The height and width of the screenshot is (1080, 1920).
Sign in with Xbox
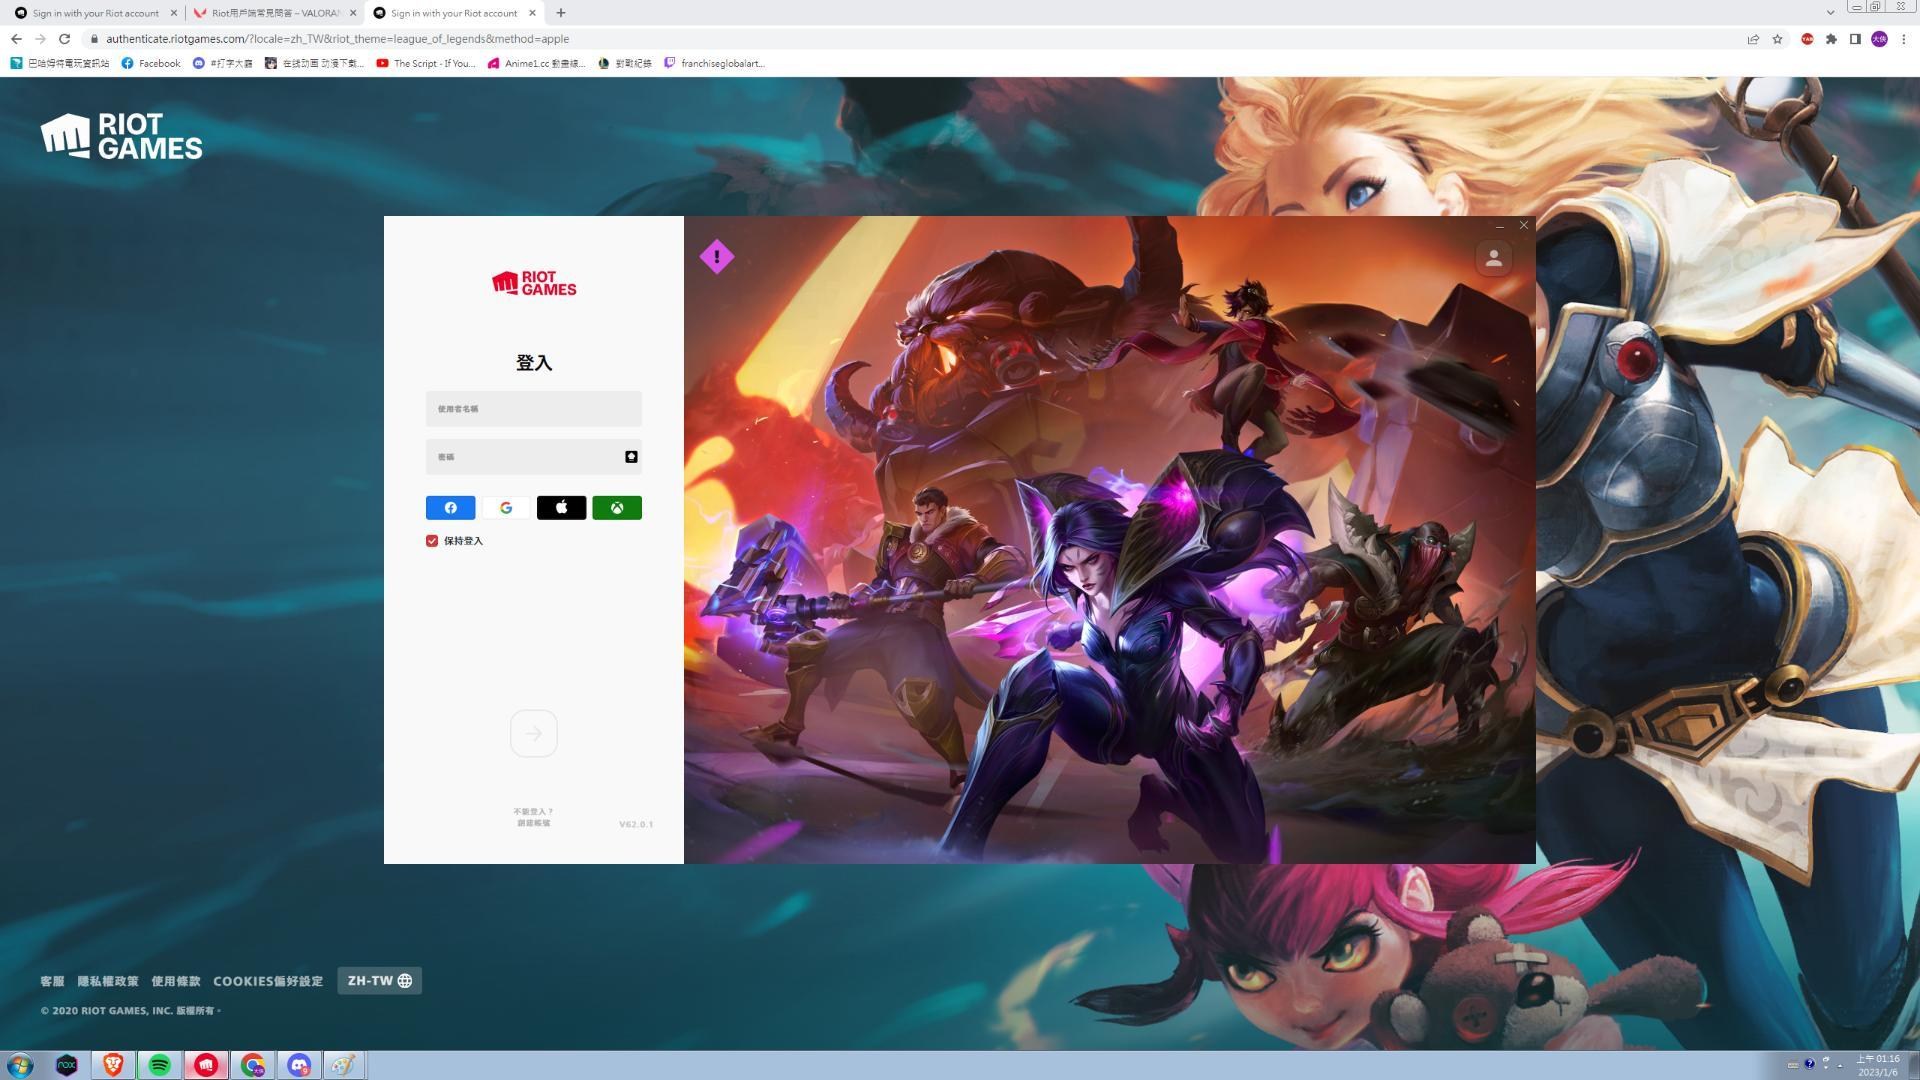coord(617,507)
